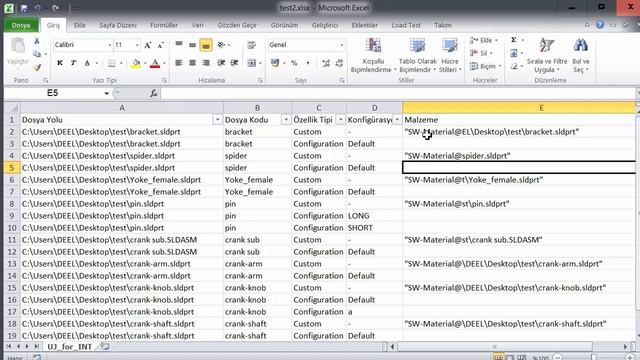Screen dimensions: 640x360
Task: Select column E header
Action: click(x=519, y=108)
